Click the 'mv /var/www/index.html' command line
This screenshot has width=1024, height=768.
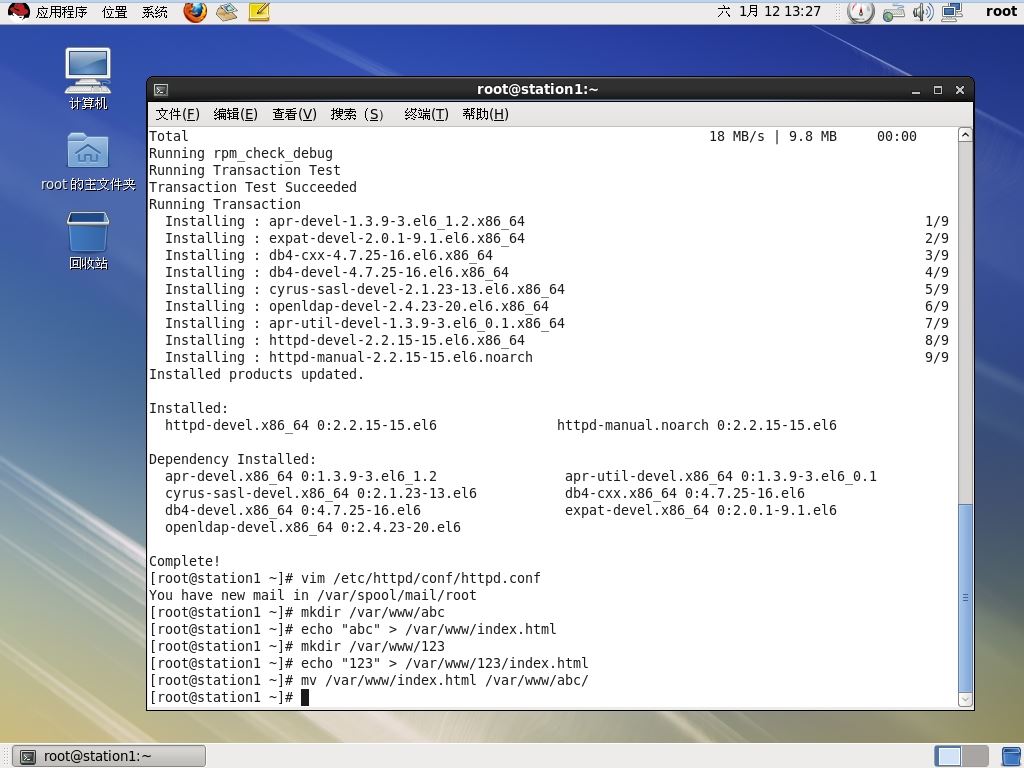[369, 680]
